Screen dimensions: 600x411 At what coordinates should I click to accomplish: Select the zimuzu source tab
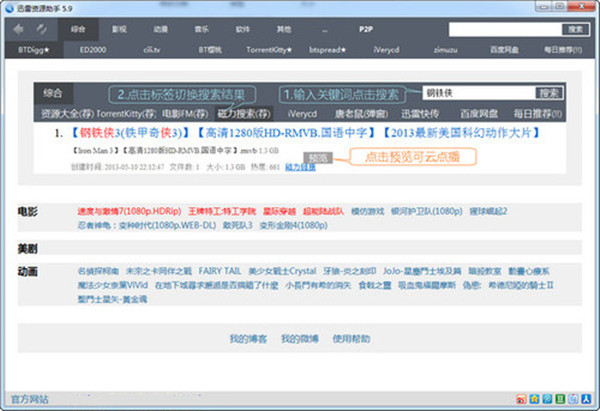[445, 50]
